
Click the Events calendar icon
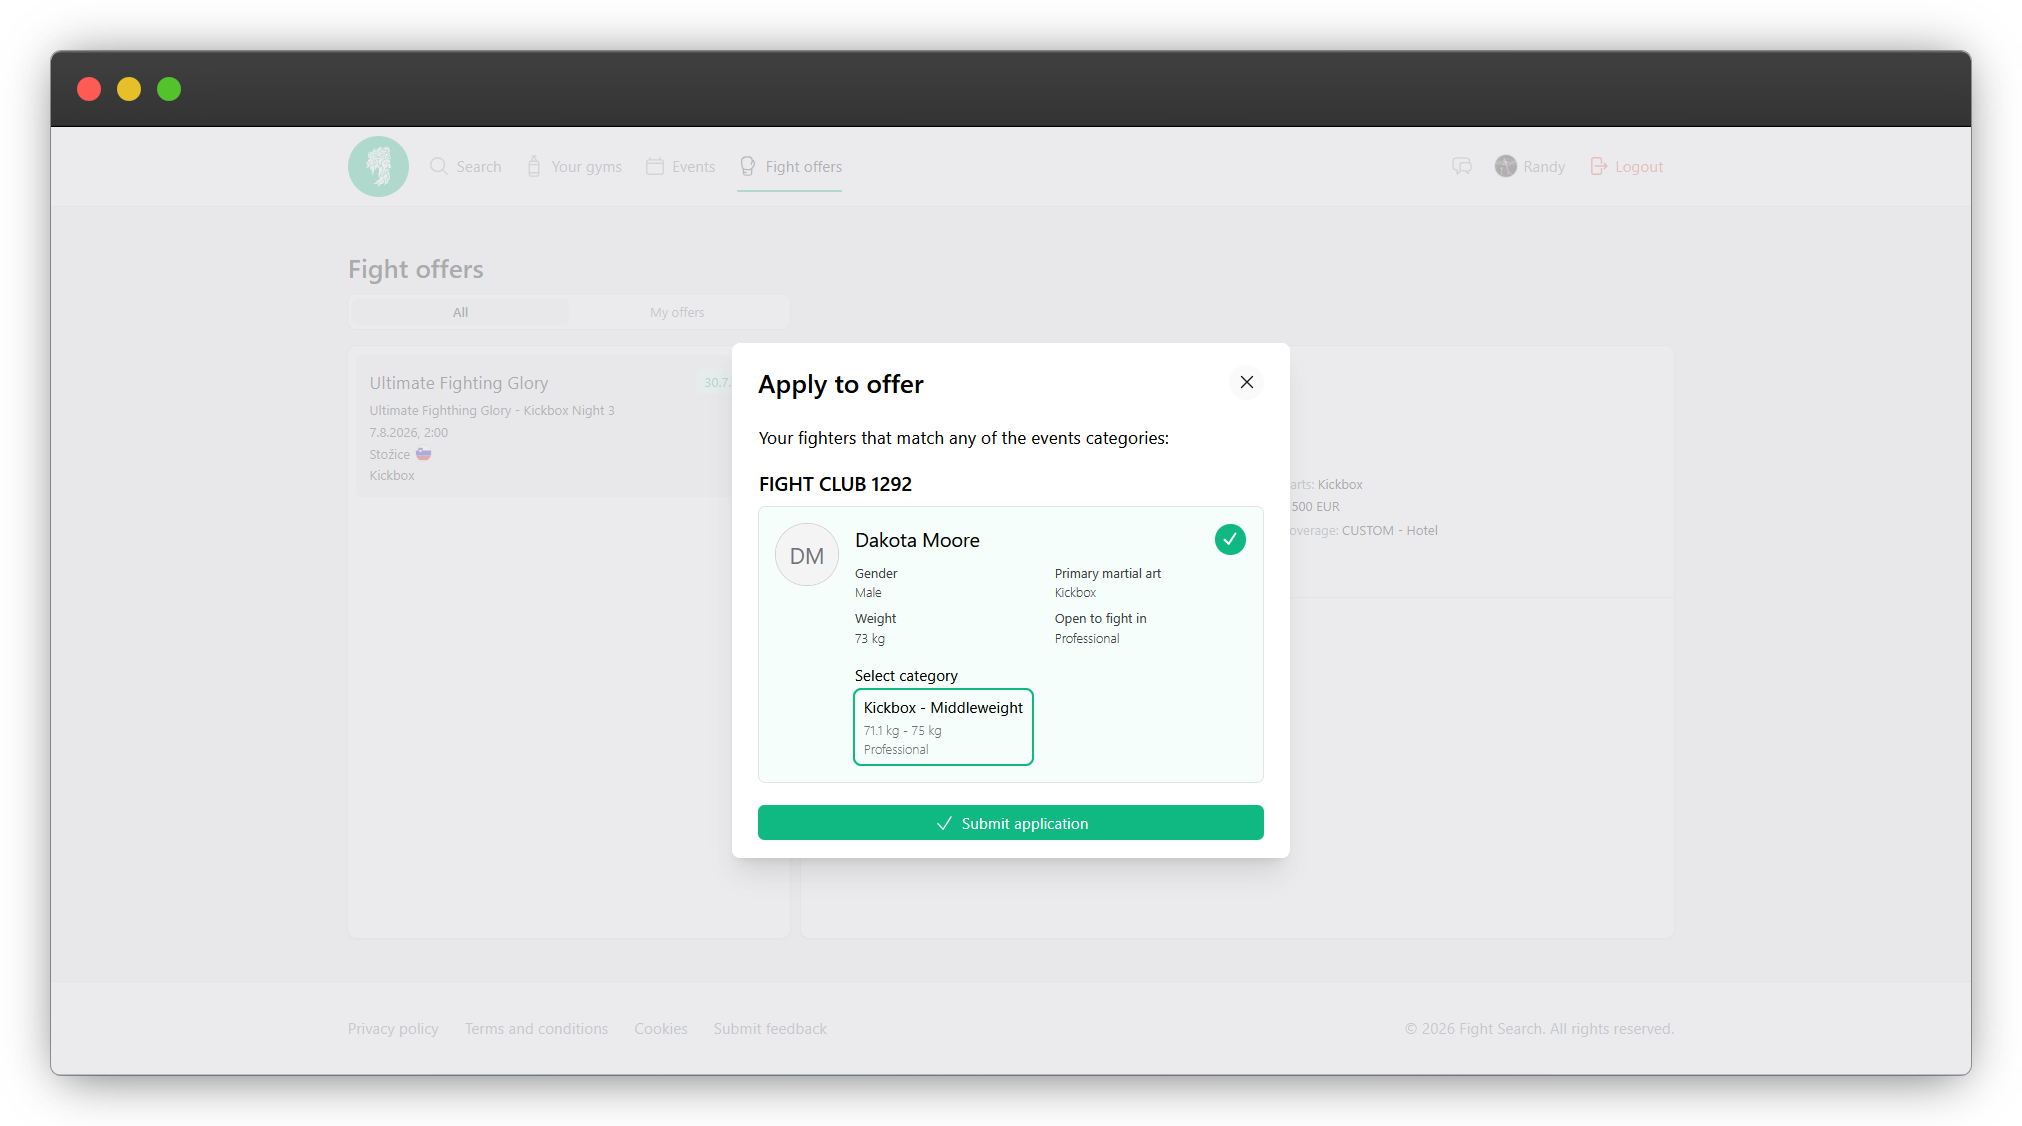tap(655, 166)
